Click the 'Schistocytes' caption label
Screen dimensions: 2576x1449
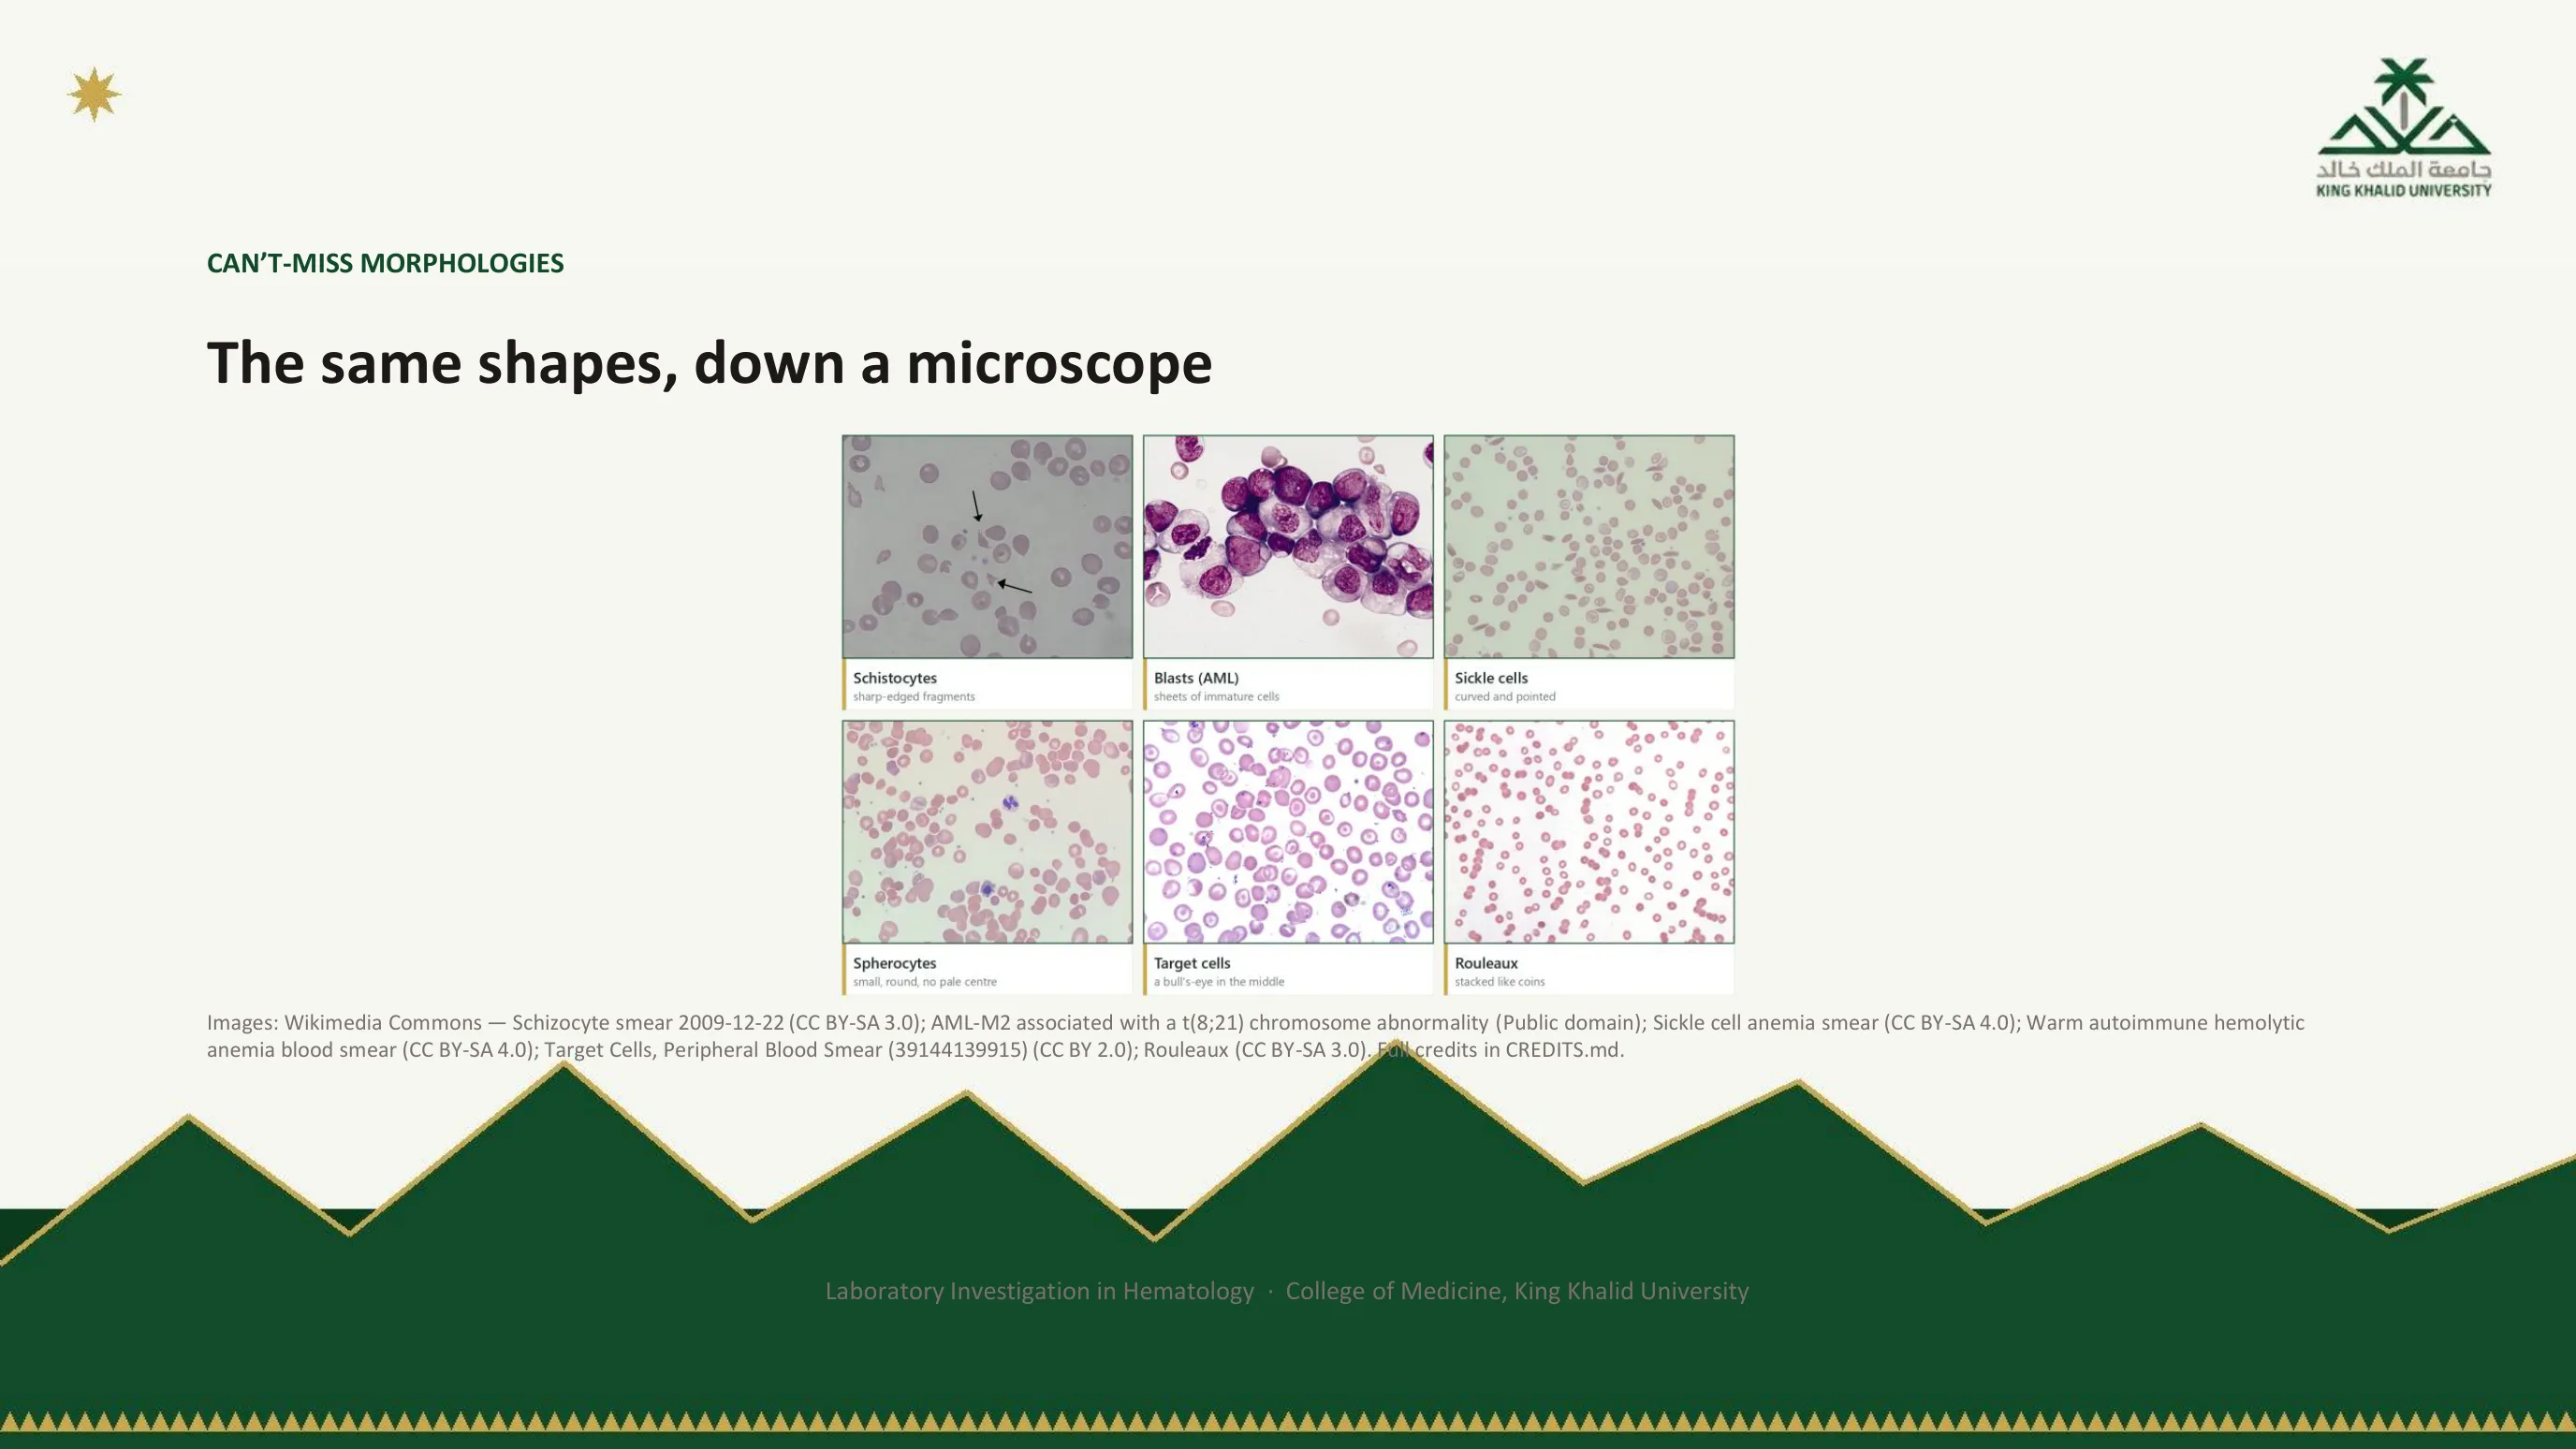coord(895,678)
